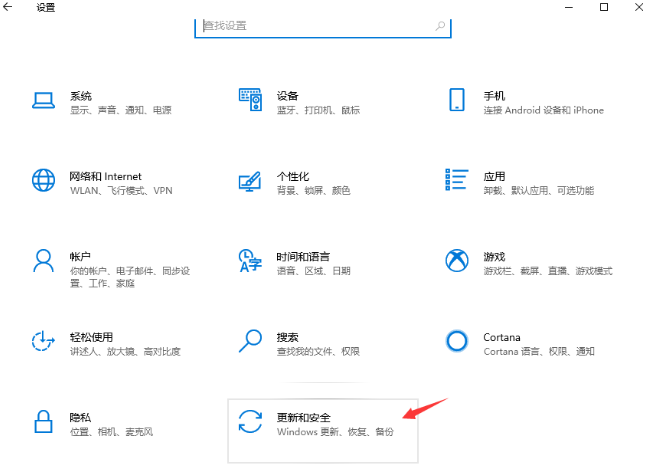The width and height of the screenshot is (647, 475).
Task: Open Cortana settings title
Action: tap(502, 337)
